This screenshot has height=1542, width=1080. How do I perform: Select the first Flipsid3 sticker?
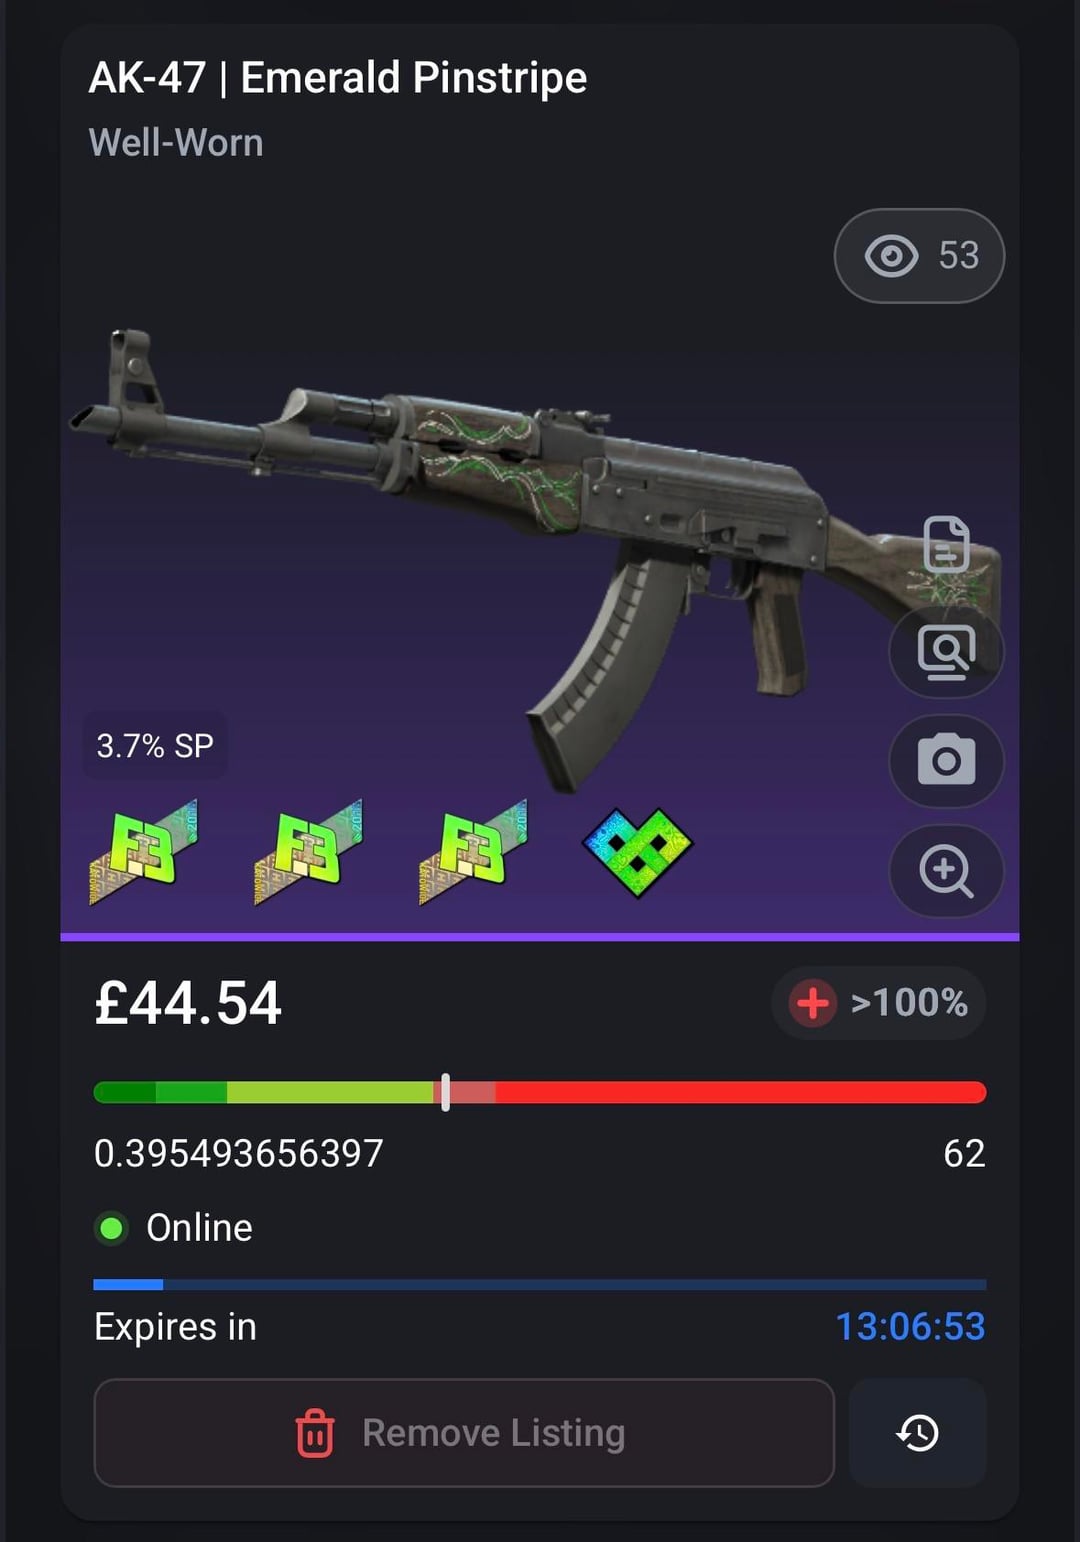tap(143, 852)
